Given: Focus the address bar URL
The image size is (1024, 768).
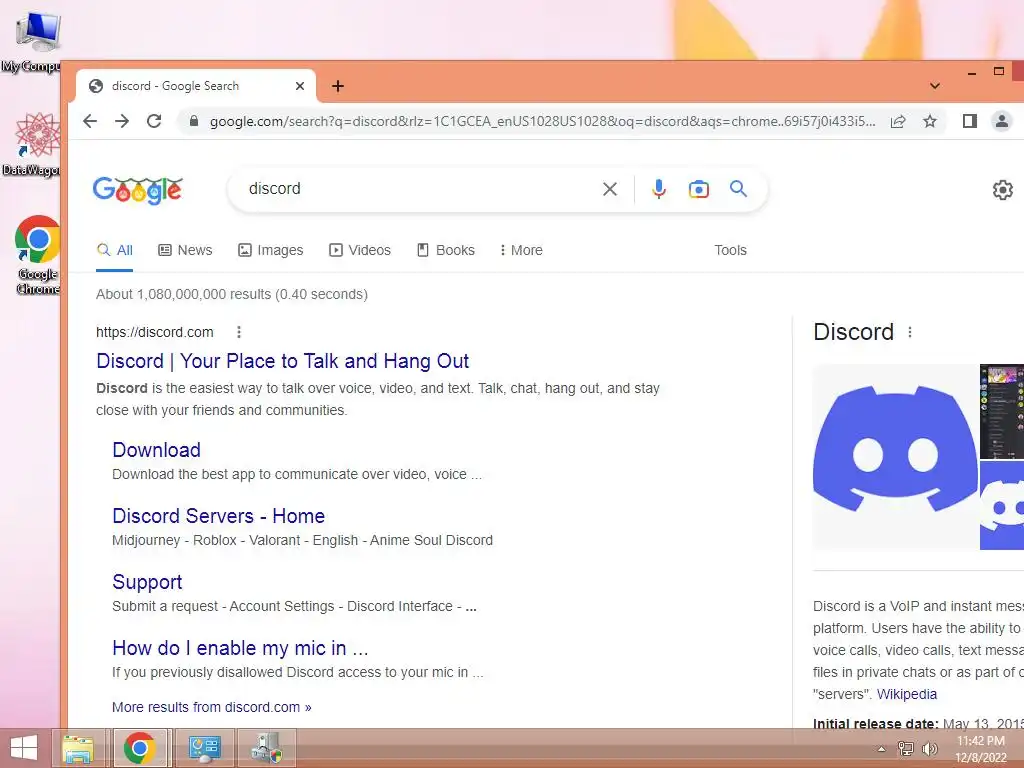Looking at the screenshot, I should (x=542, y=121).
